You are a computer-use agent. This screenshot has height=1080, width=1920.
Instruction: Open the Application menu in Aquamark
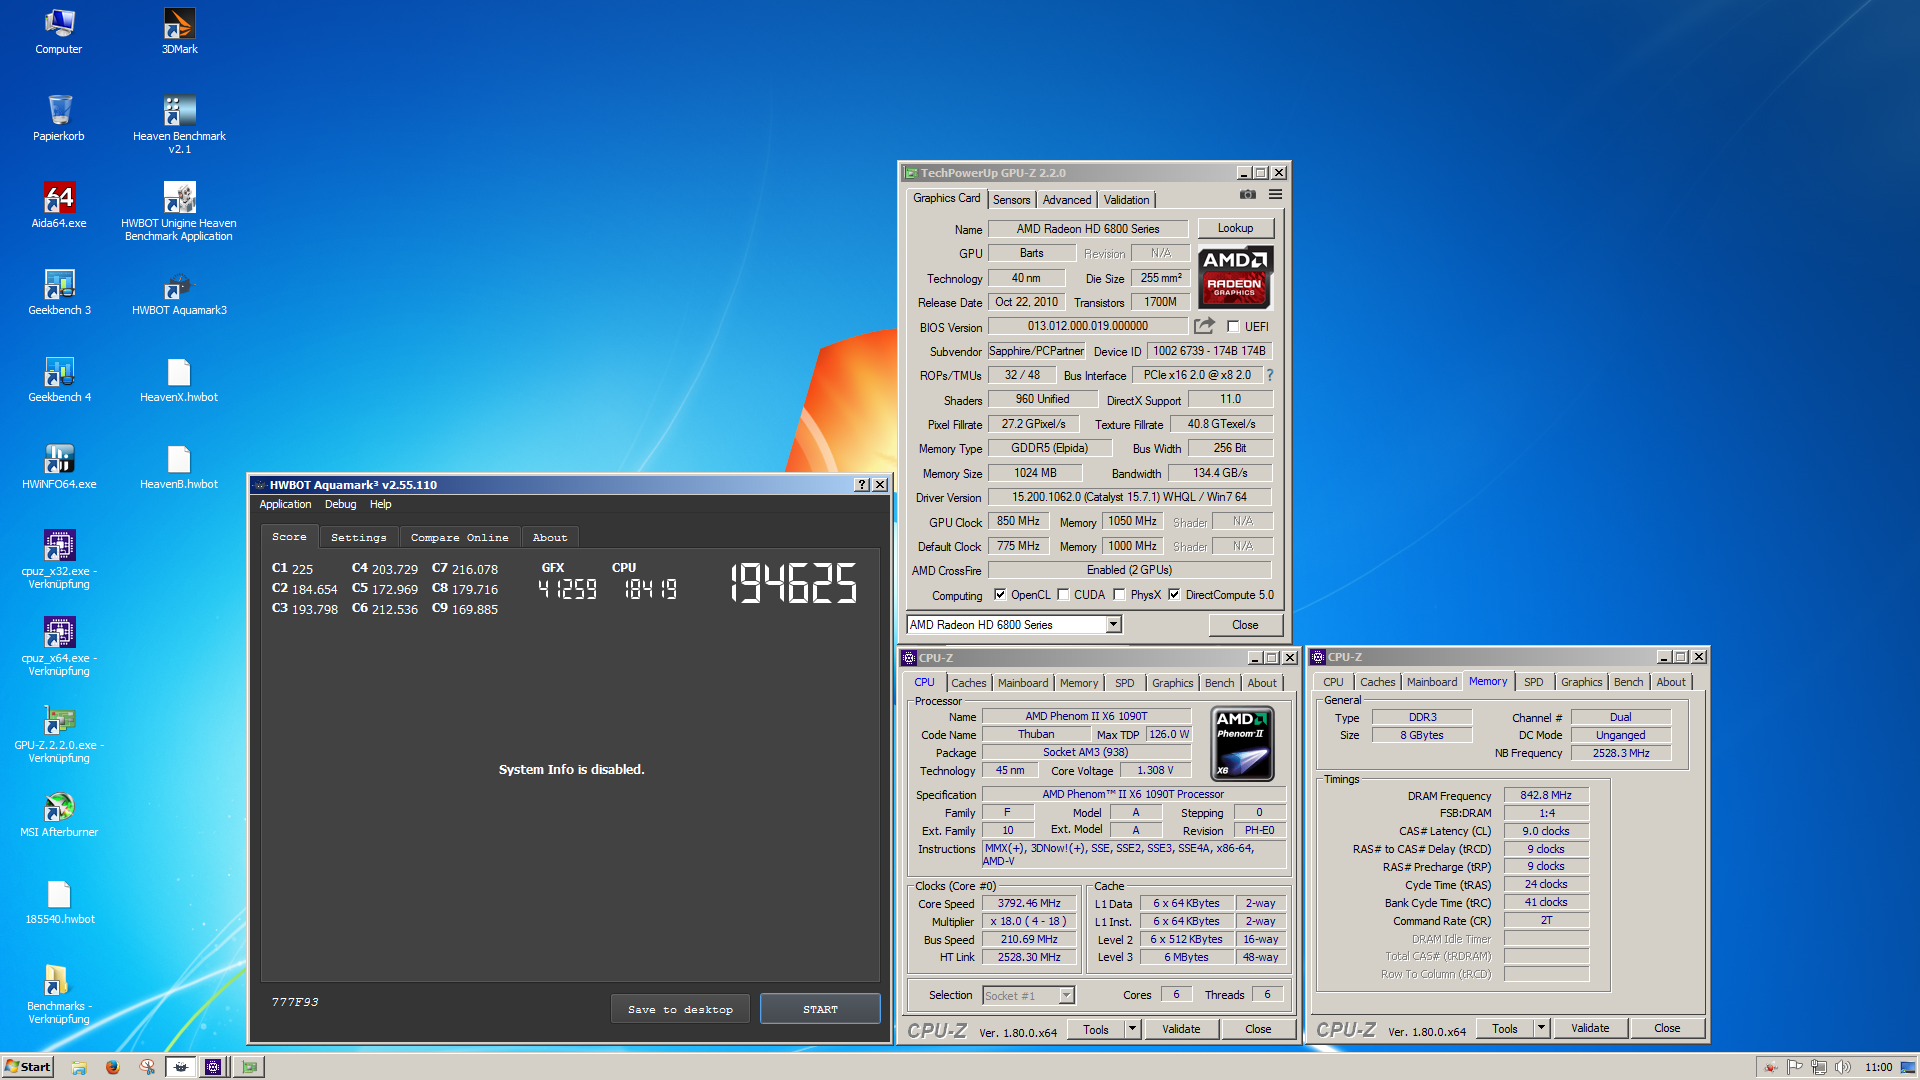(285, 504)
